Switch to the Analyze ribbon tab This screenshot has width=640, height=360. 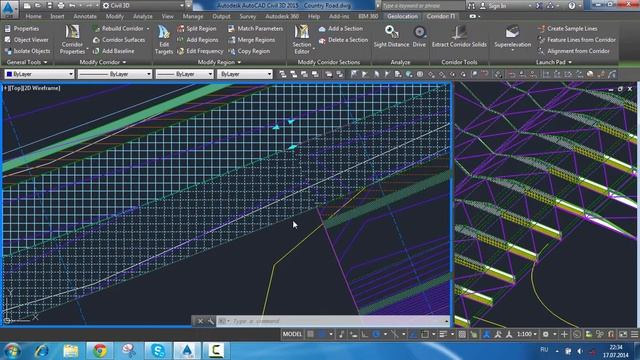click(x=142, y=16)
